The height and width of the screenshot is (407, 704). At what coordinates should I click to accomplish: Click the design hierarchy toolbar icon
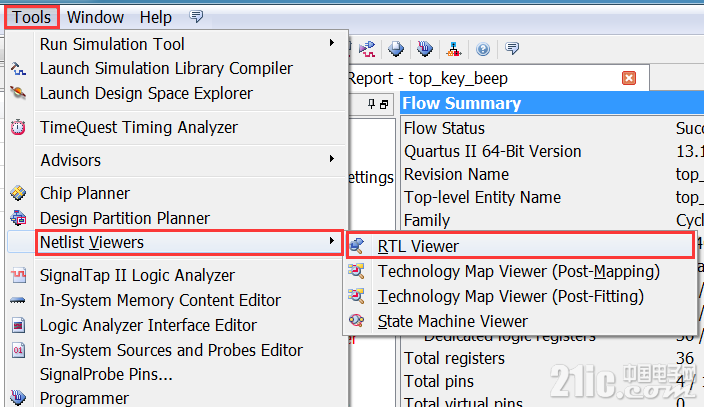pos(453,49)
